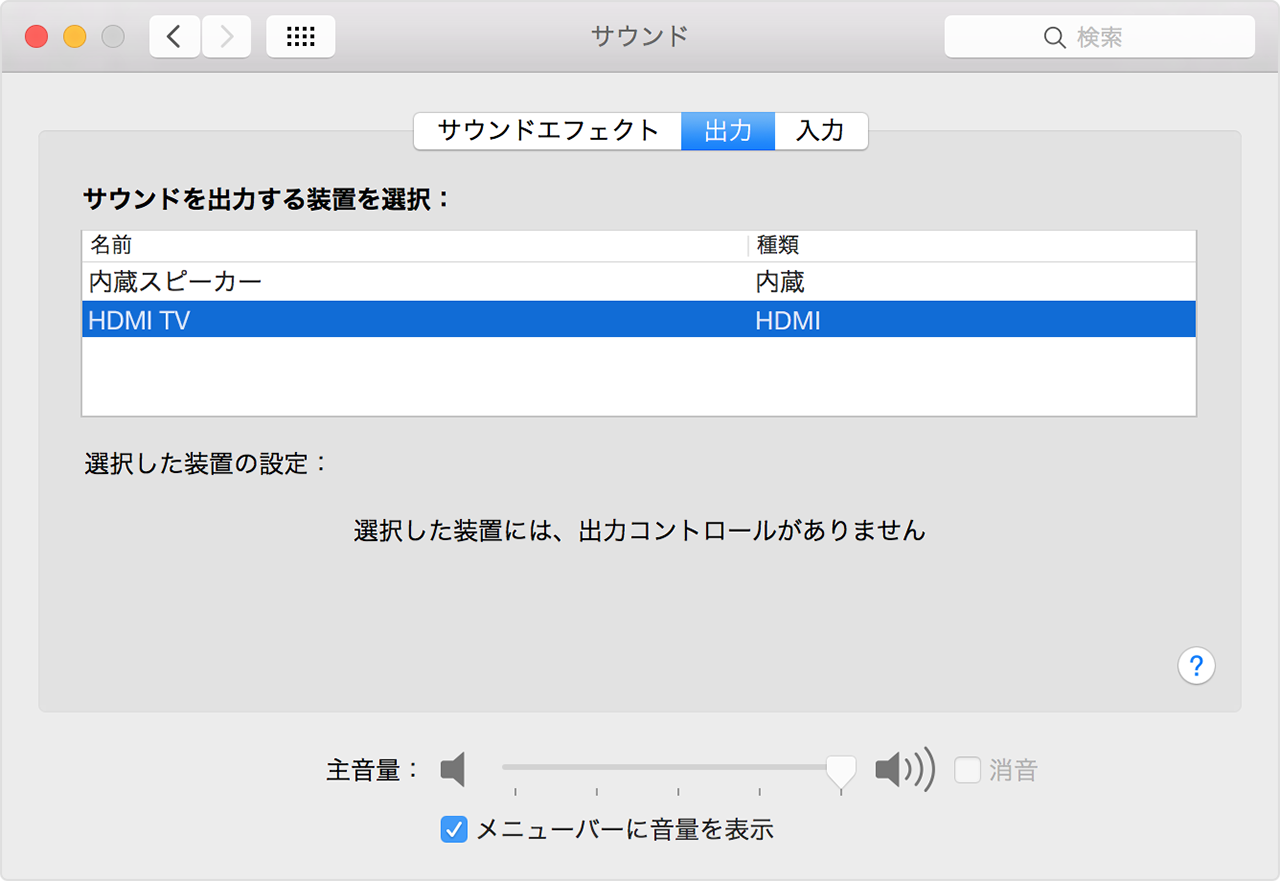Open the 入力 tab
1280x882 pixels.
click(x=821, y=131)
